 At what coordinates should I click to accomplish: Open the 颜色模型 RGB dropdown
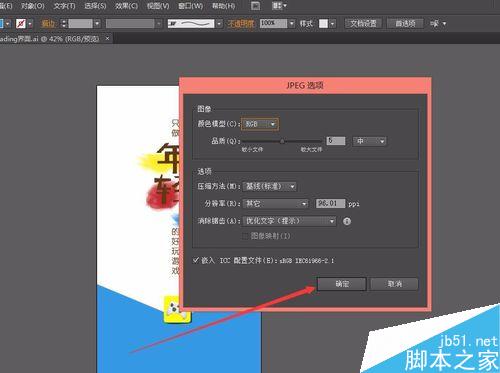260,124
